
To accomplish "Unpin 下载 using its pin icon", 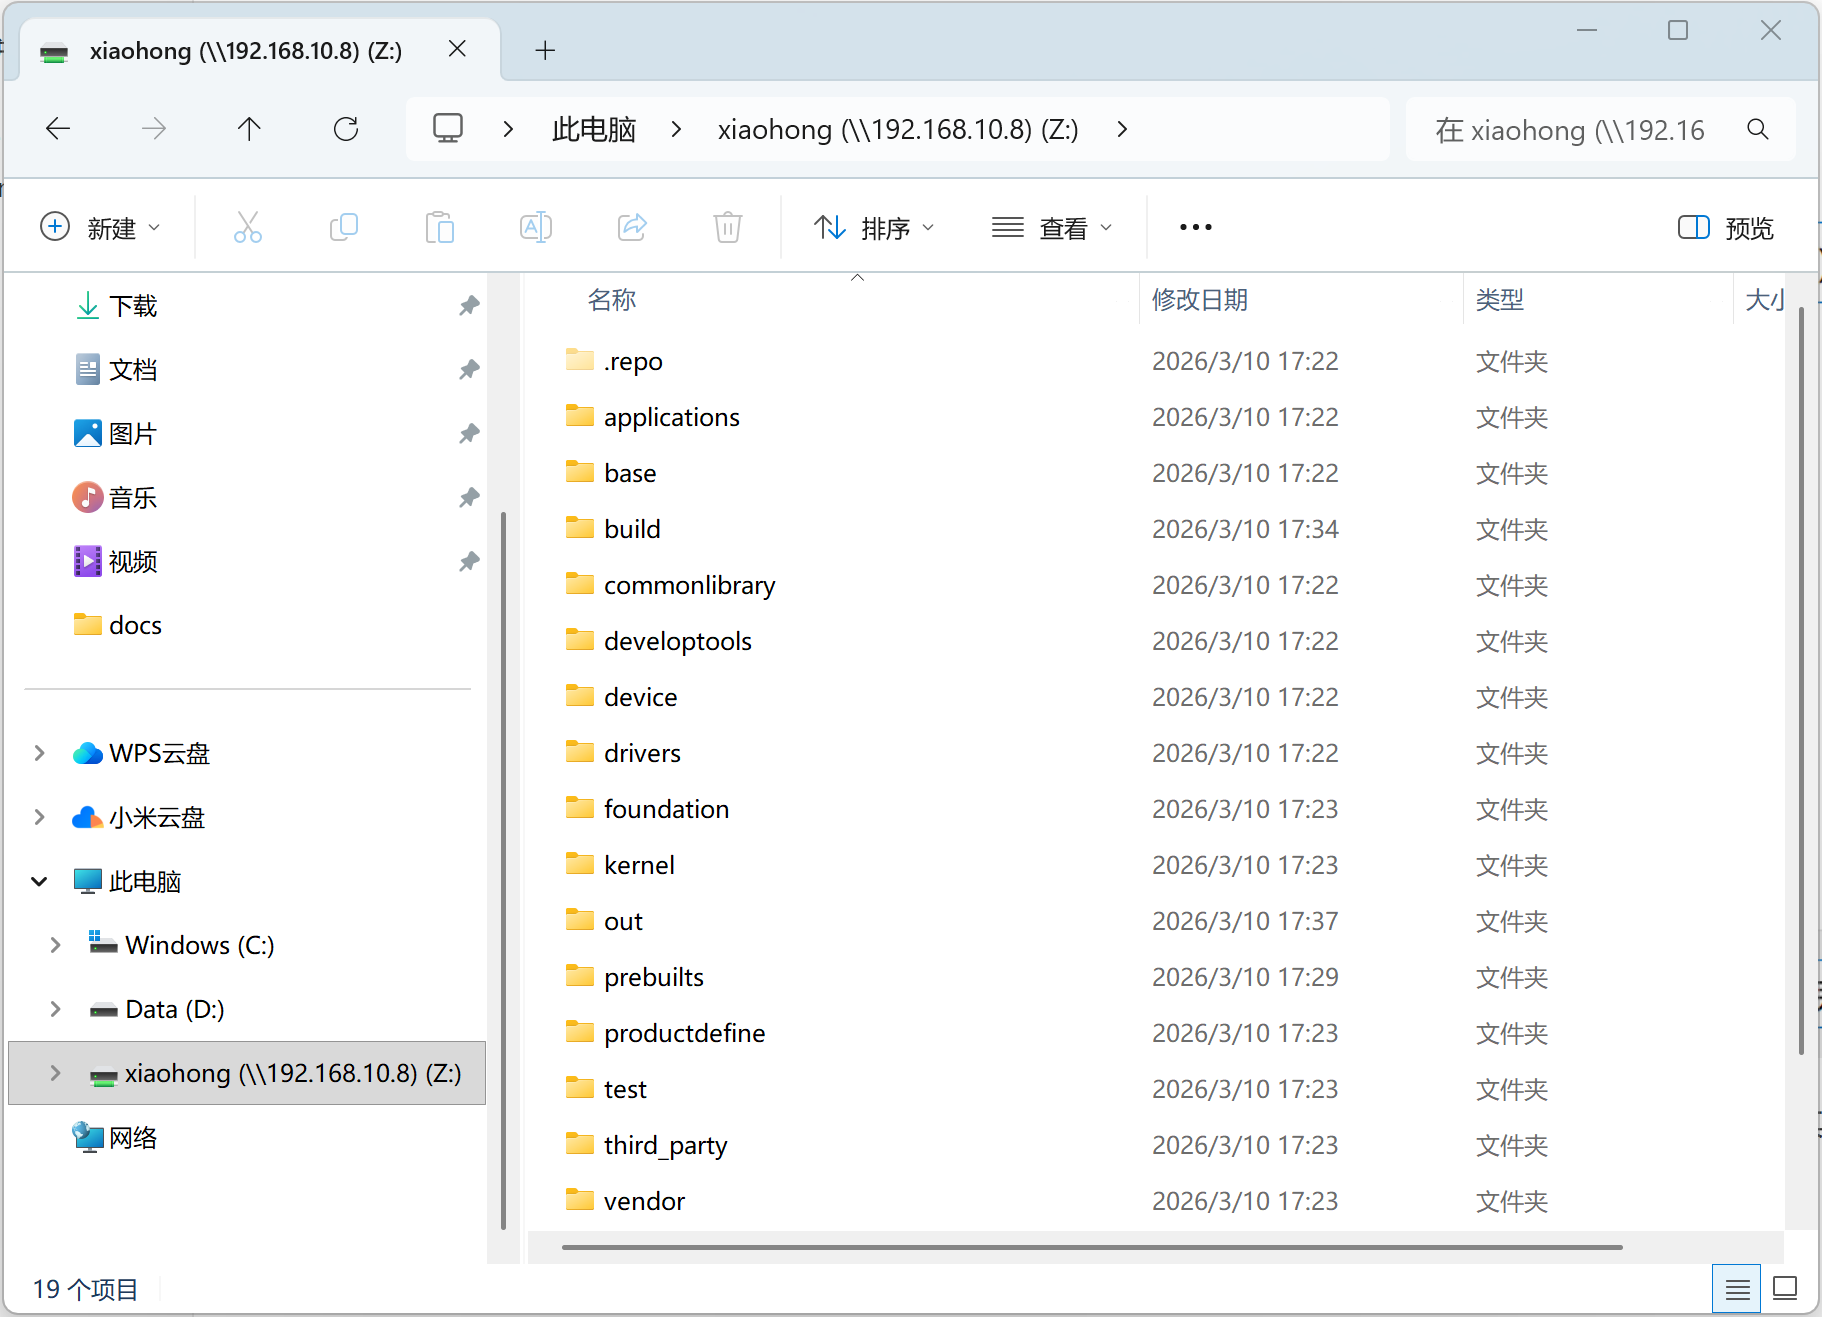I will [x=469, y=306].
